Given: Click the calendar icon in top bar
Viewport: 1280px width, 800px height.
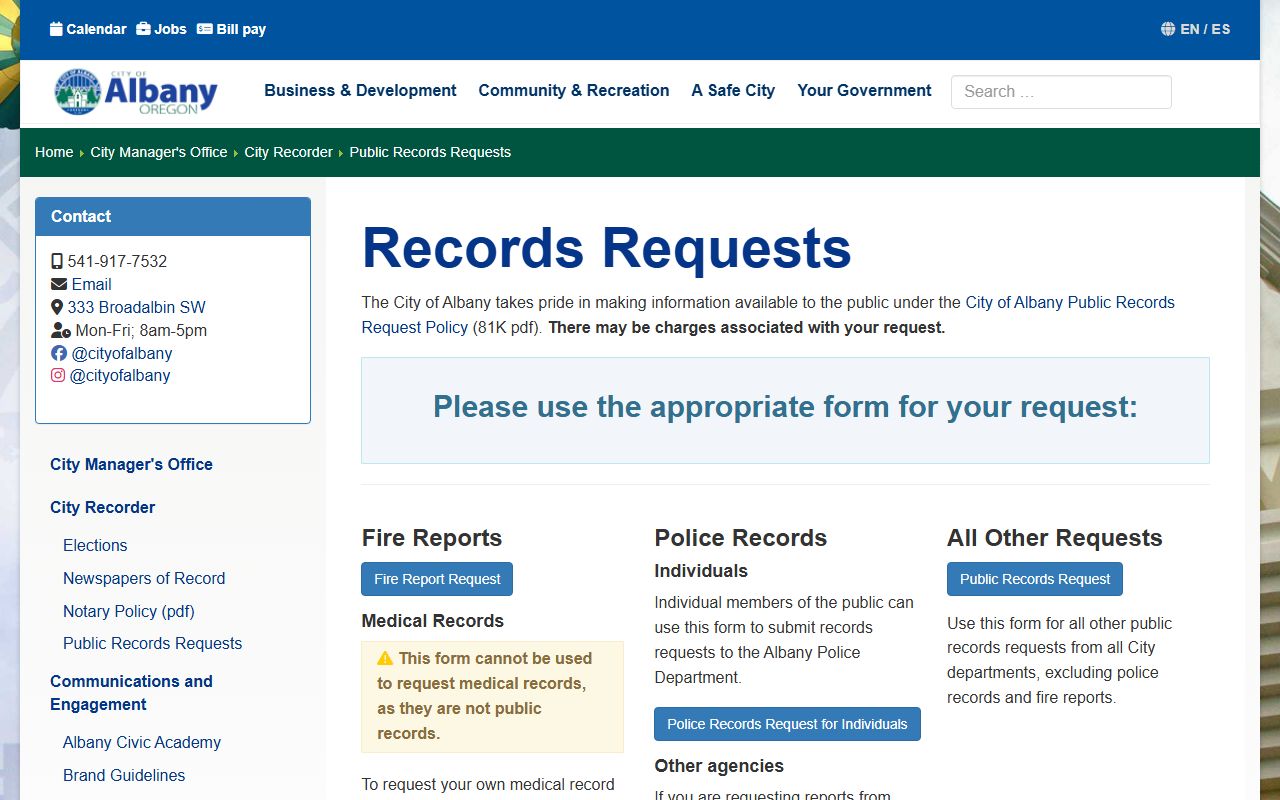Looking at the screenshot, I should (56, 29).
